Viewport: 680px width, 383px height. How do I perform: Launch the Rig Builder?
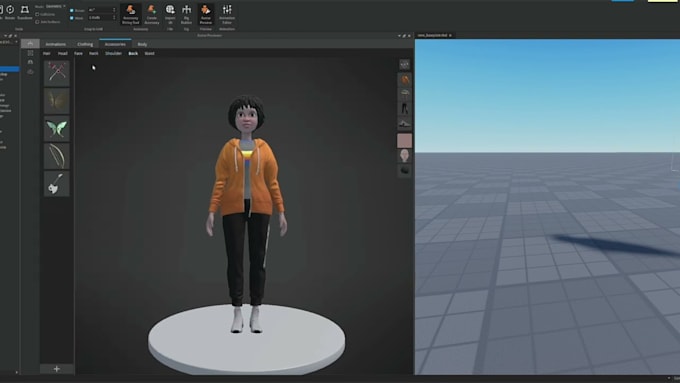tap(186, 14)
